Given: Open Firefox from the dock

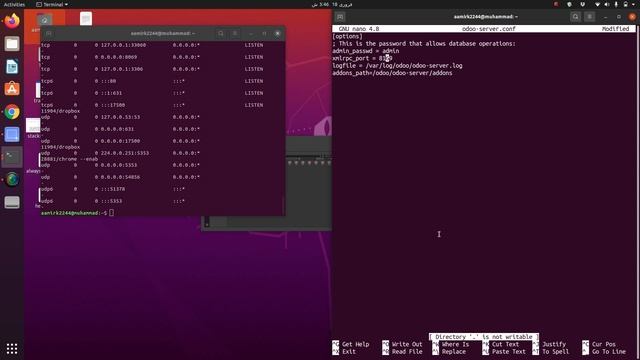Looking at the screenshot, I should coord(12,20).
